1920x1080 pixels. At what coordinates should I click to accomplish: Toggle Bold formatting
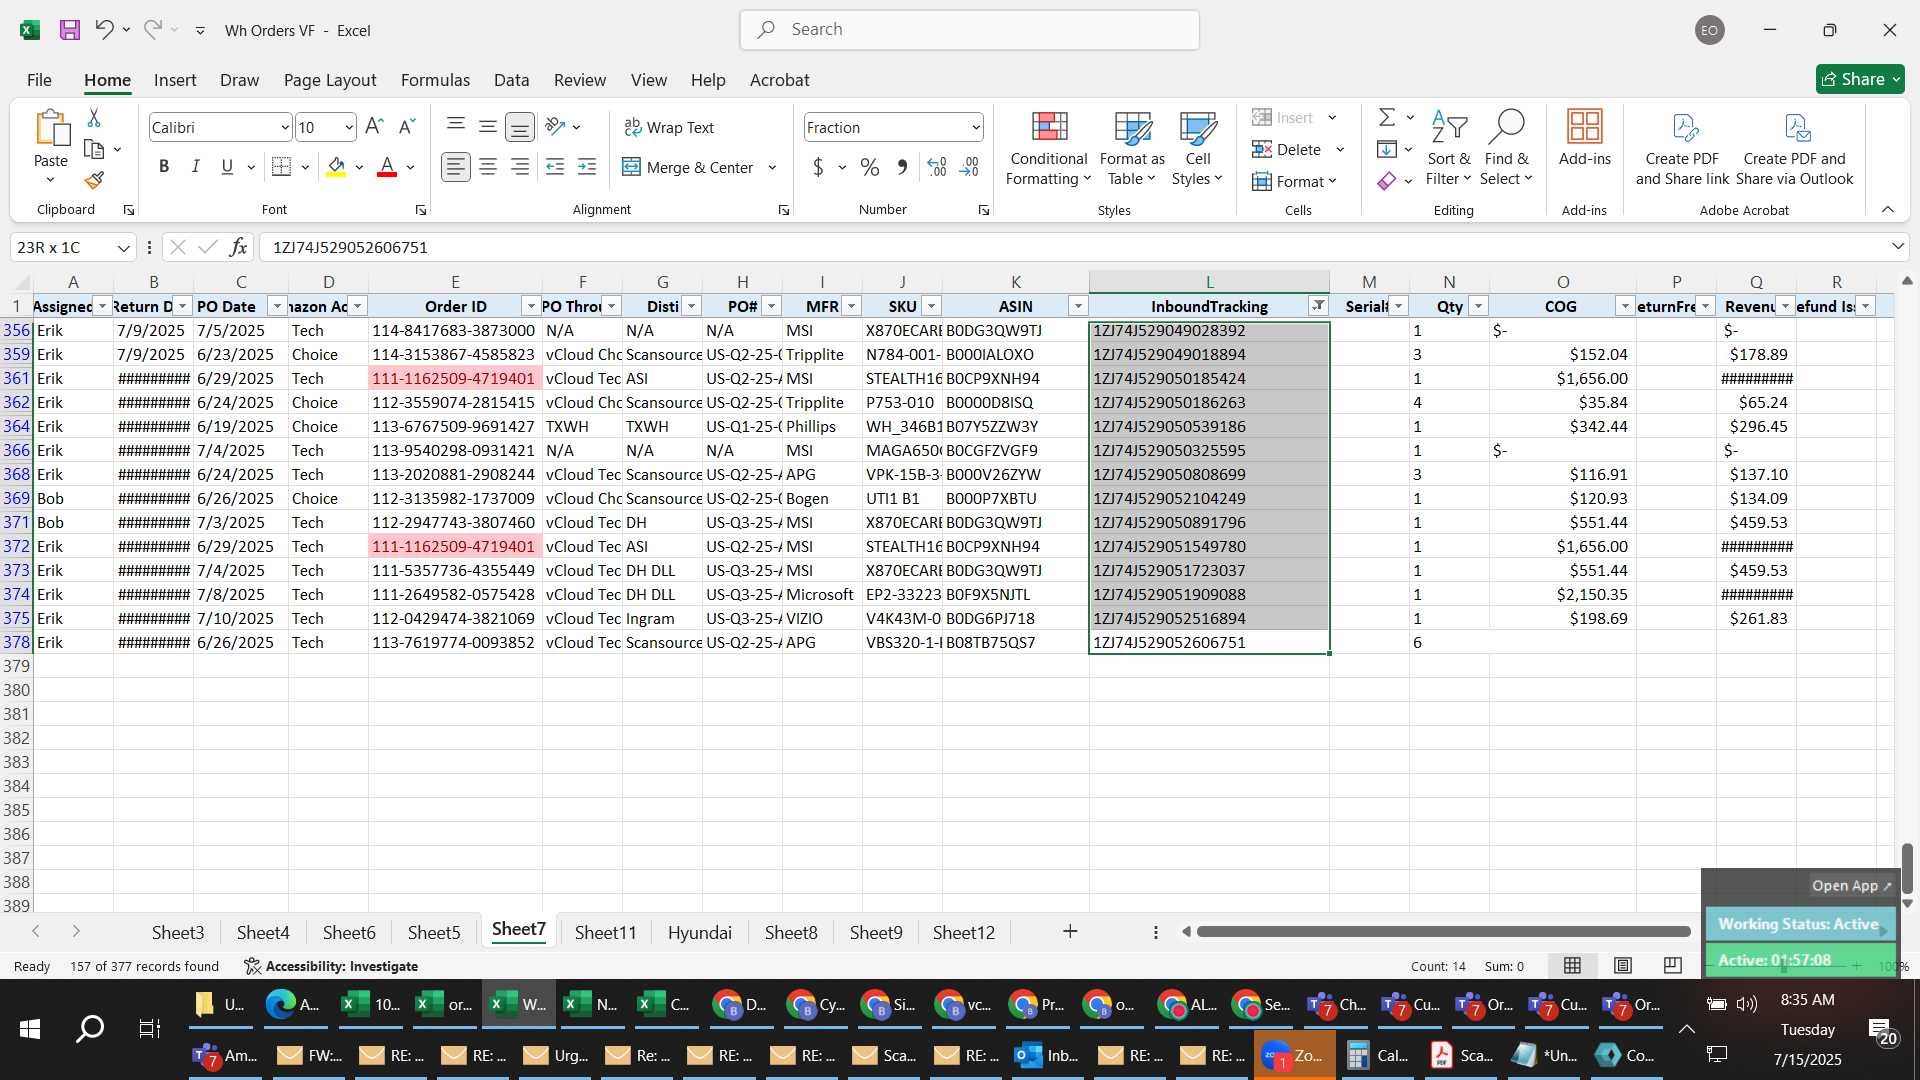[x=164, y=167]
